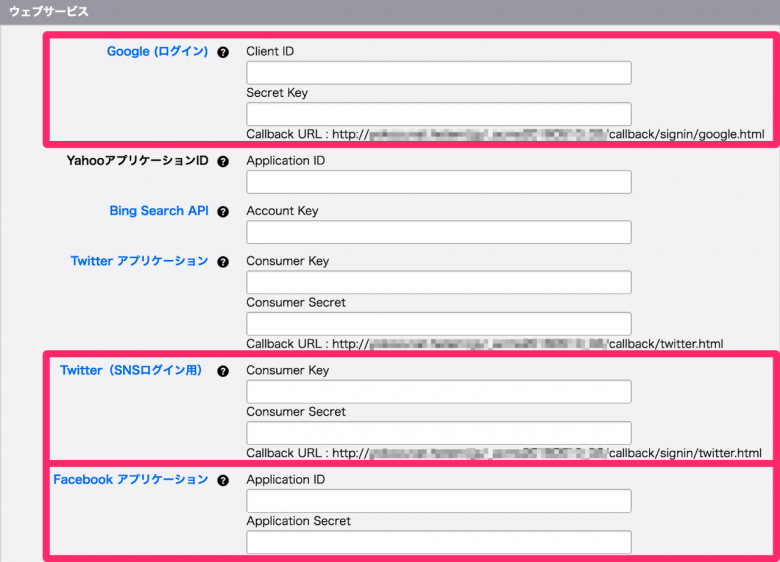
Task: Click the help icon beside Bing Search API
Action: coord(223,212)
